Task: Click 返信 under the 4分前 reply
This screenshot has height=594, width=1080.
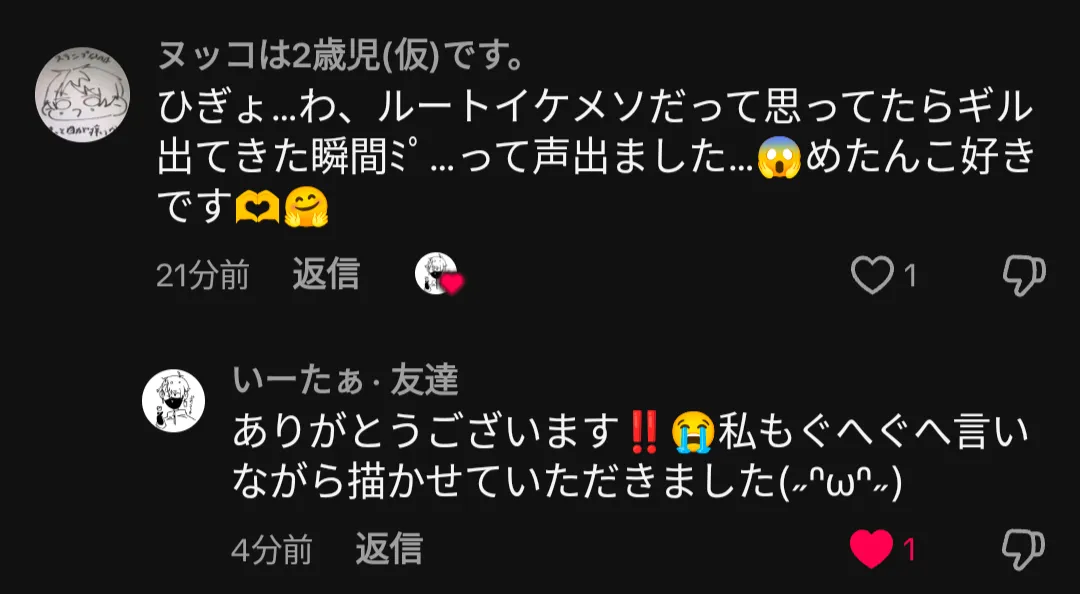Action: point(389,549)
